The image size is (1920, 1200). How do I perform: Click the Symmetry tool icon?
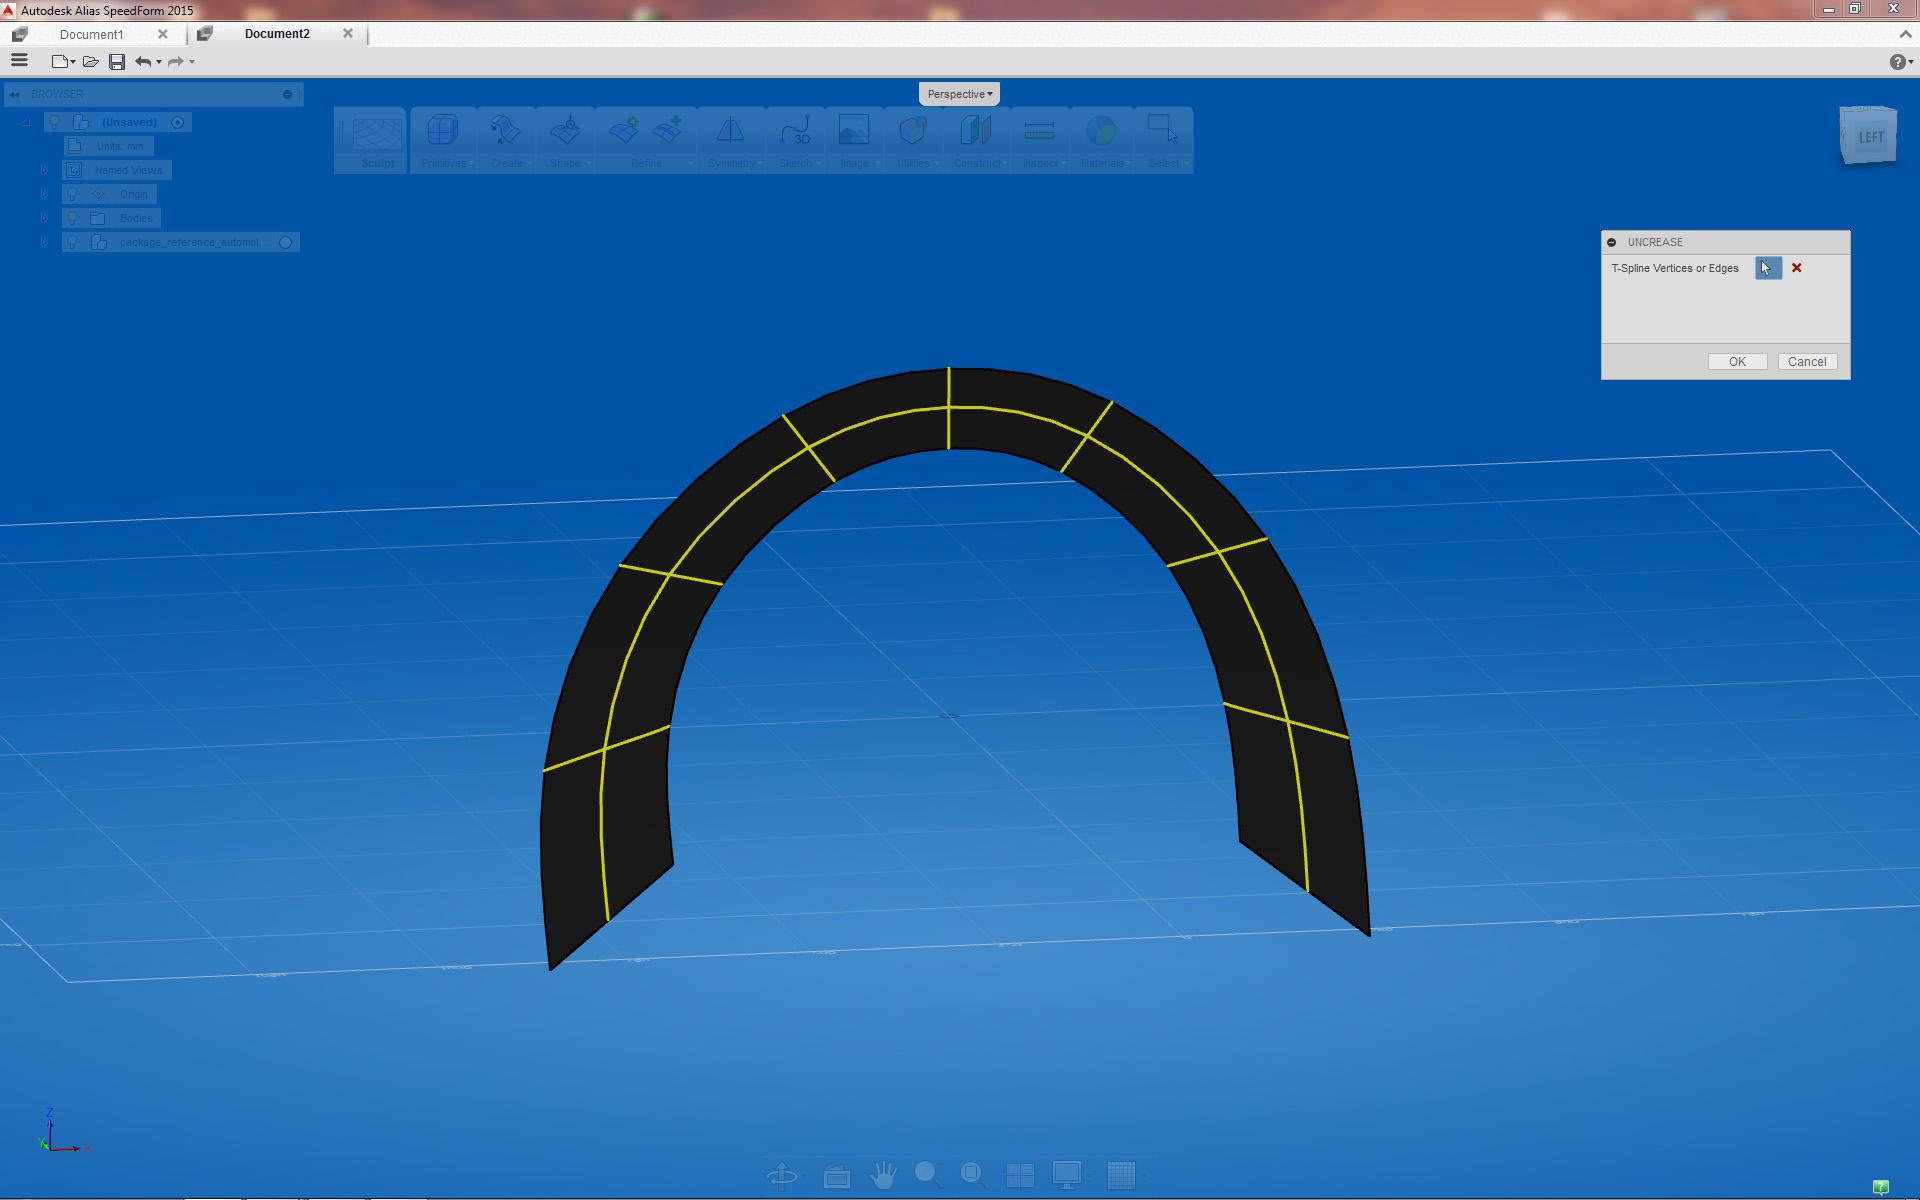click(x=730, y=131)
